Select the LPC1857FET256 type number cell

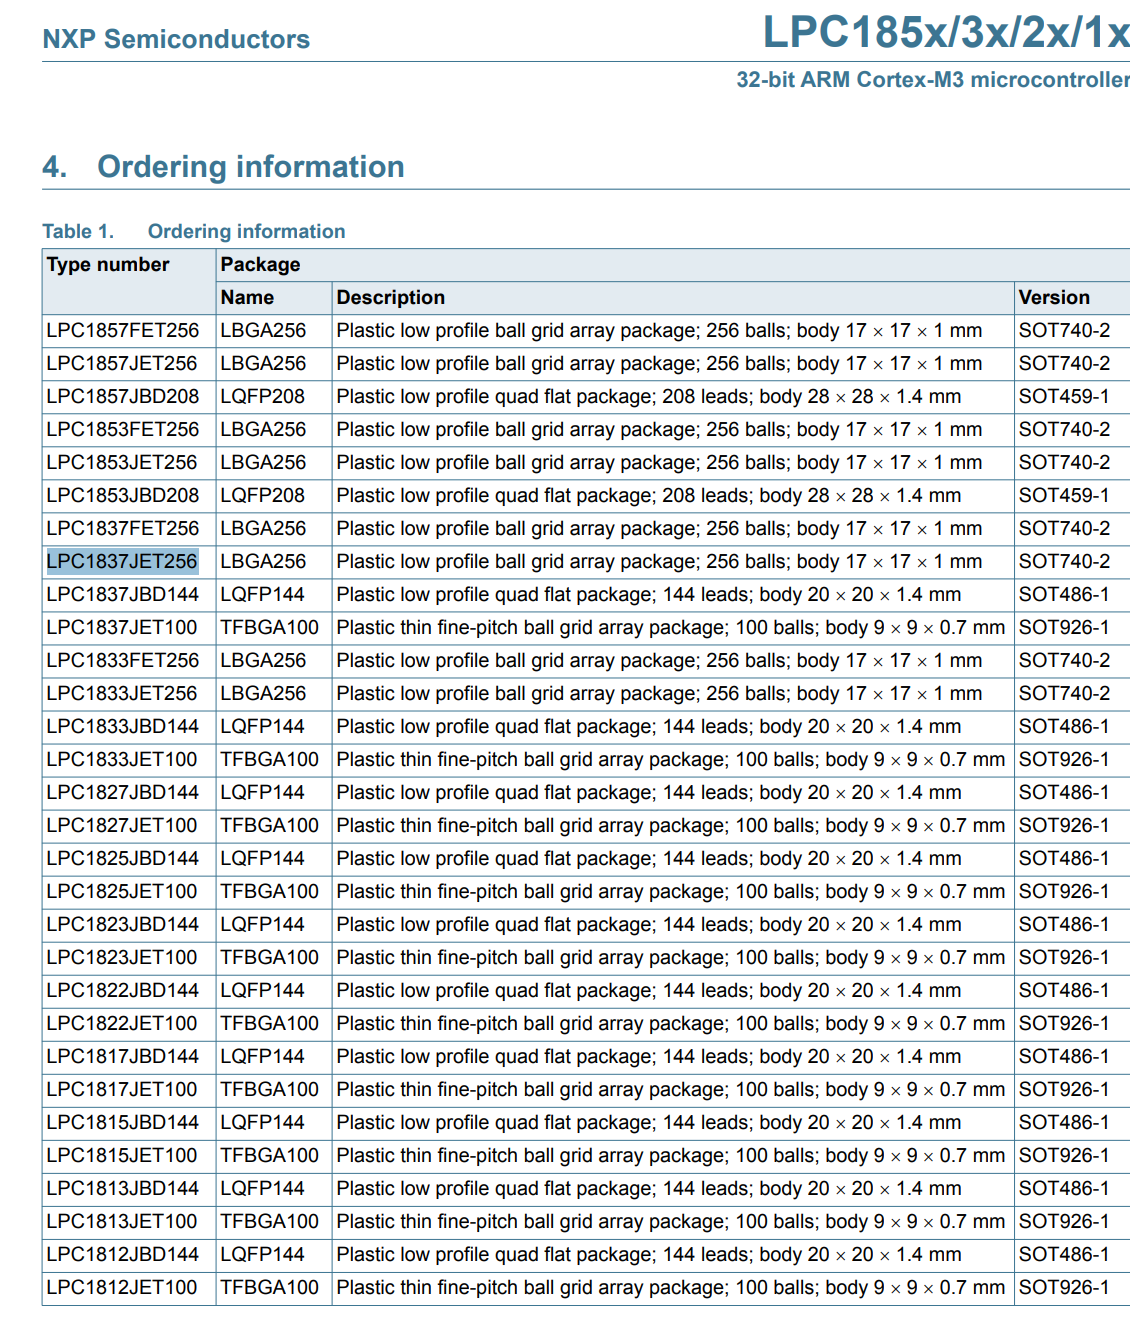pos(122,330)
